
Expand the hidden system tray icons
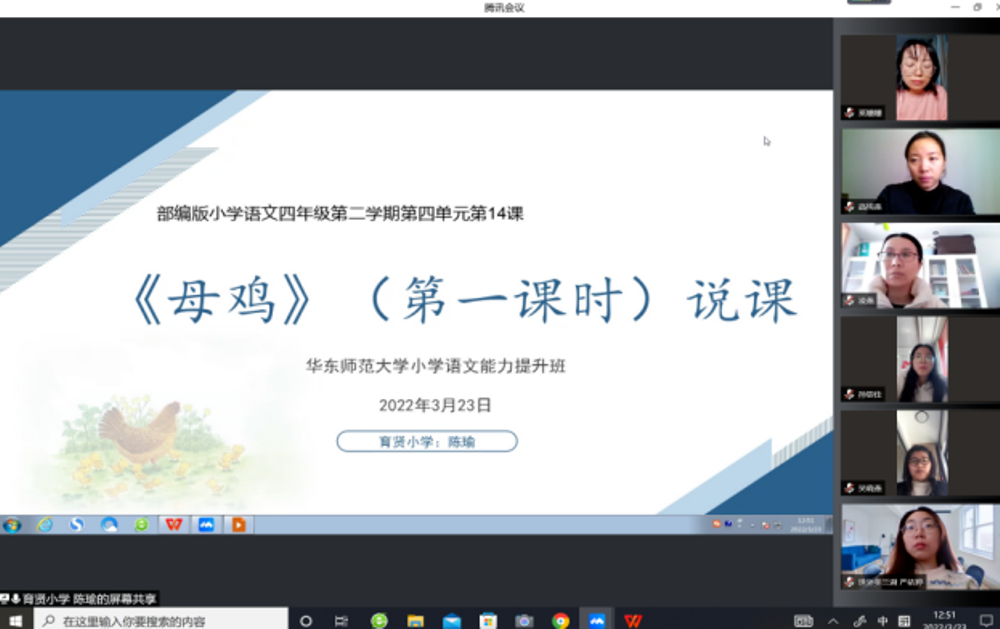[x=833, y=620]
